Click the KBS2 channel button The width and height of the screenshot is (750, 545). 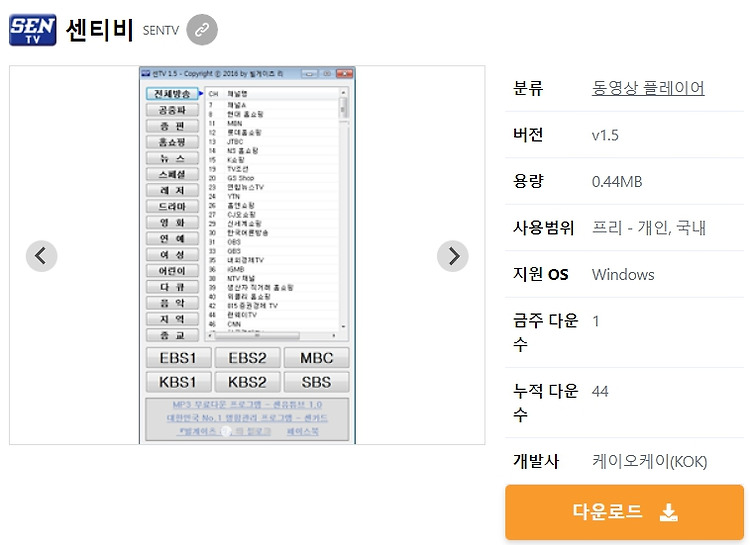pos(247,382)
